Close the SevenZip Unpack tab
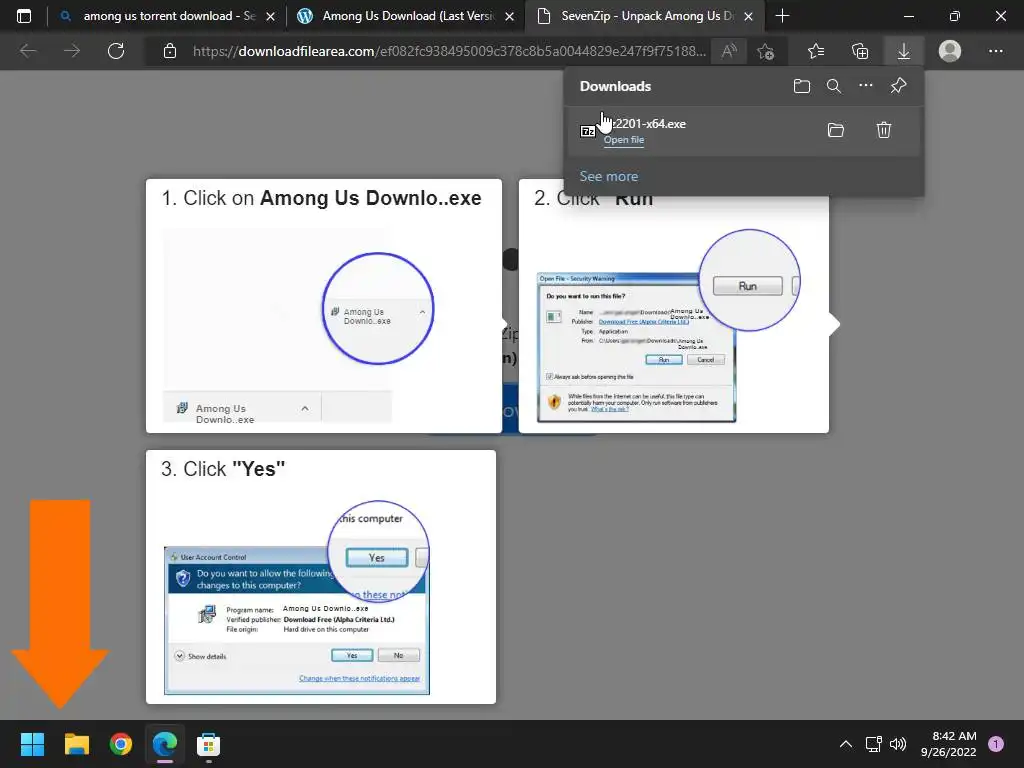 click(x=748, y=16)
